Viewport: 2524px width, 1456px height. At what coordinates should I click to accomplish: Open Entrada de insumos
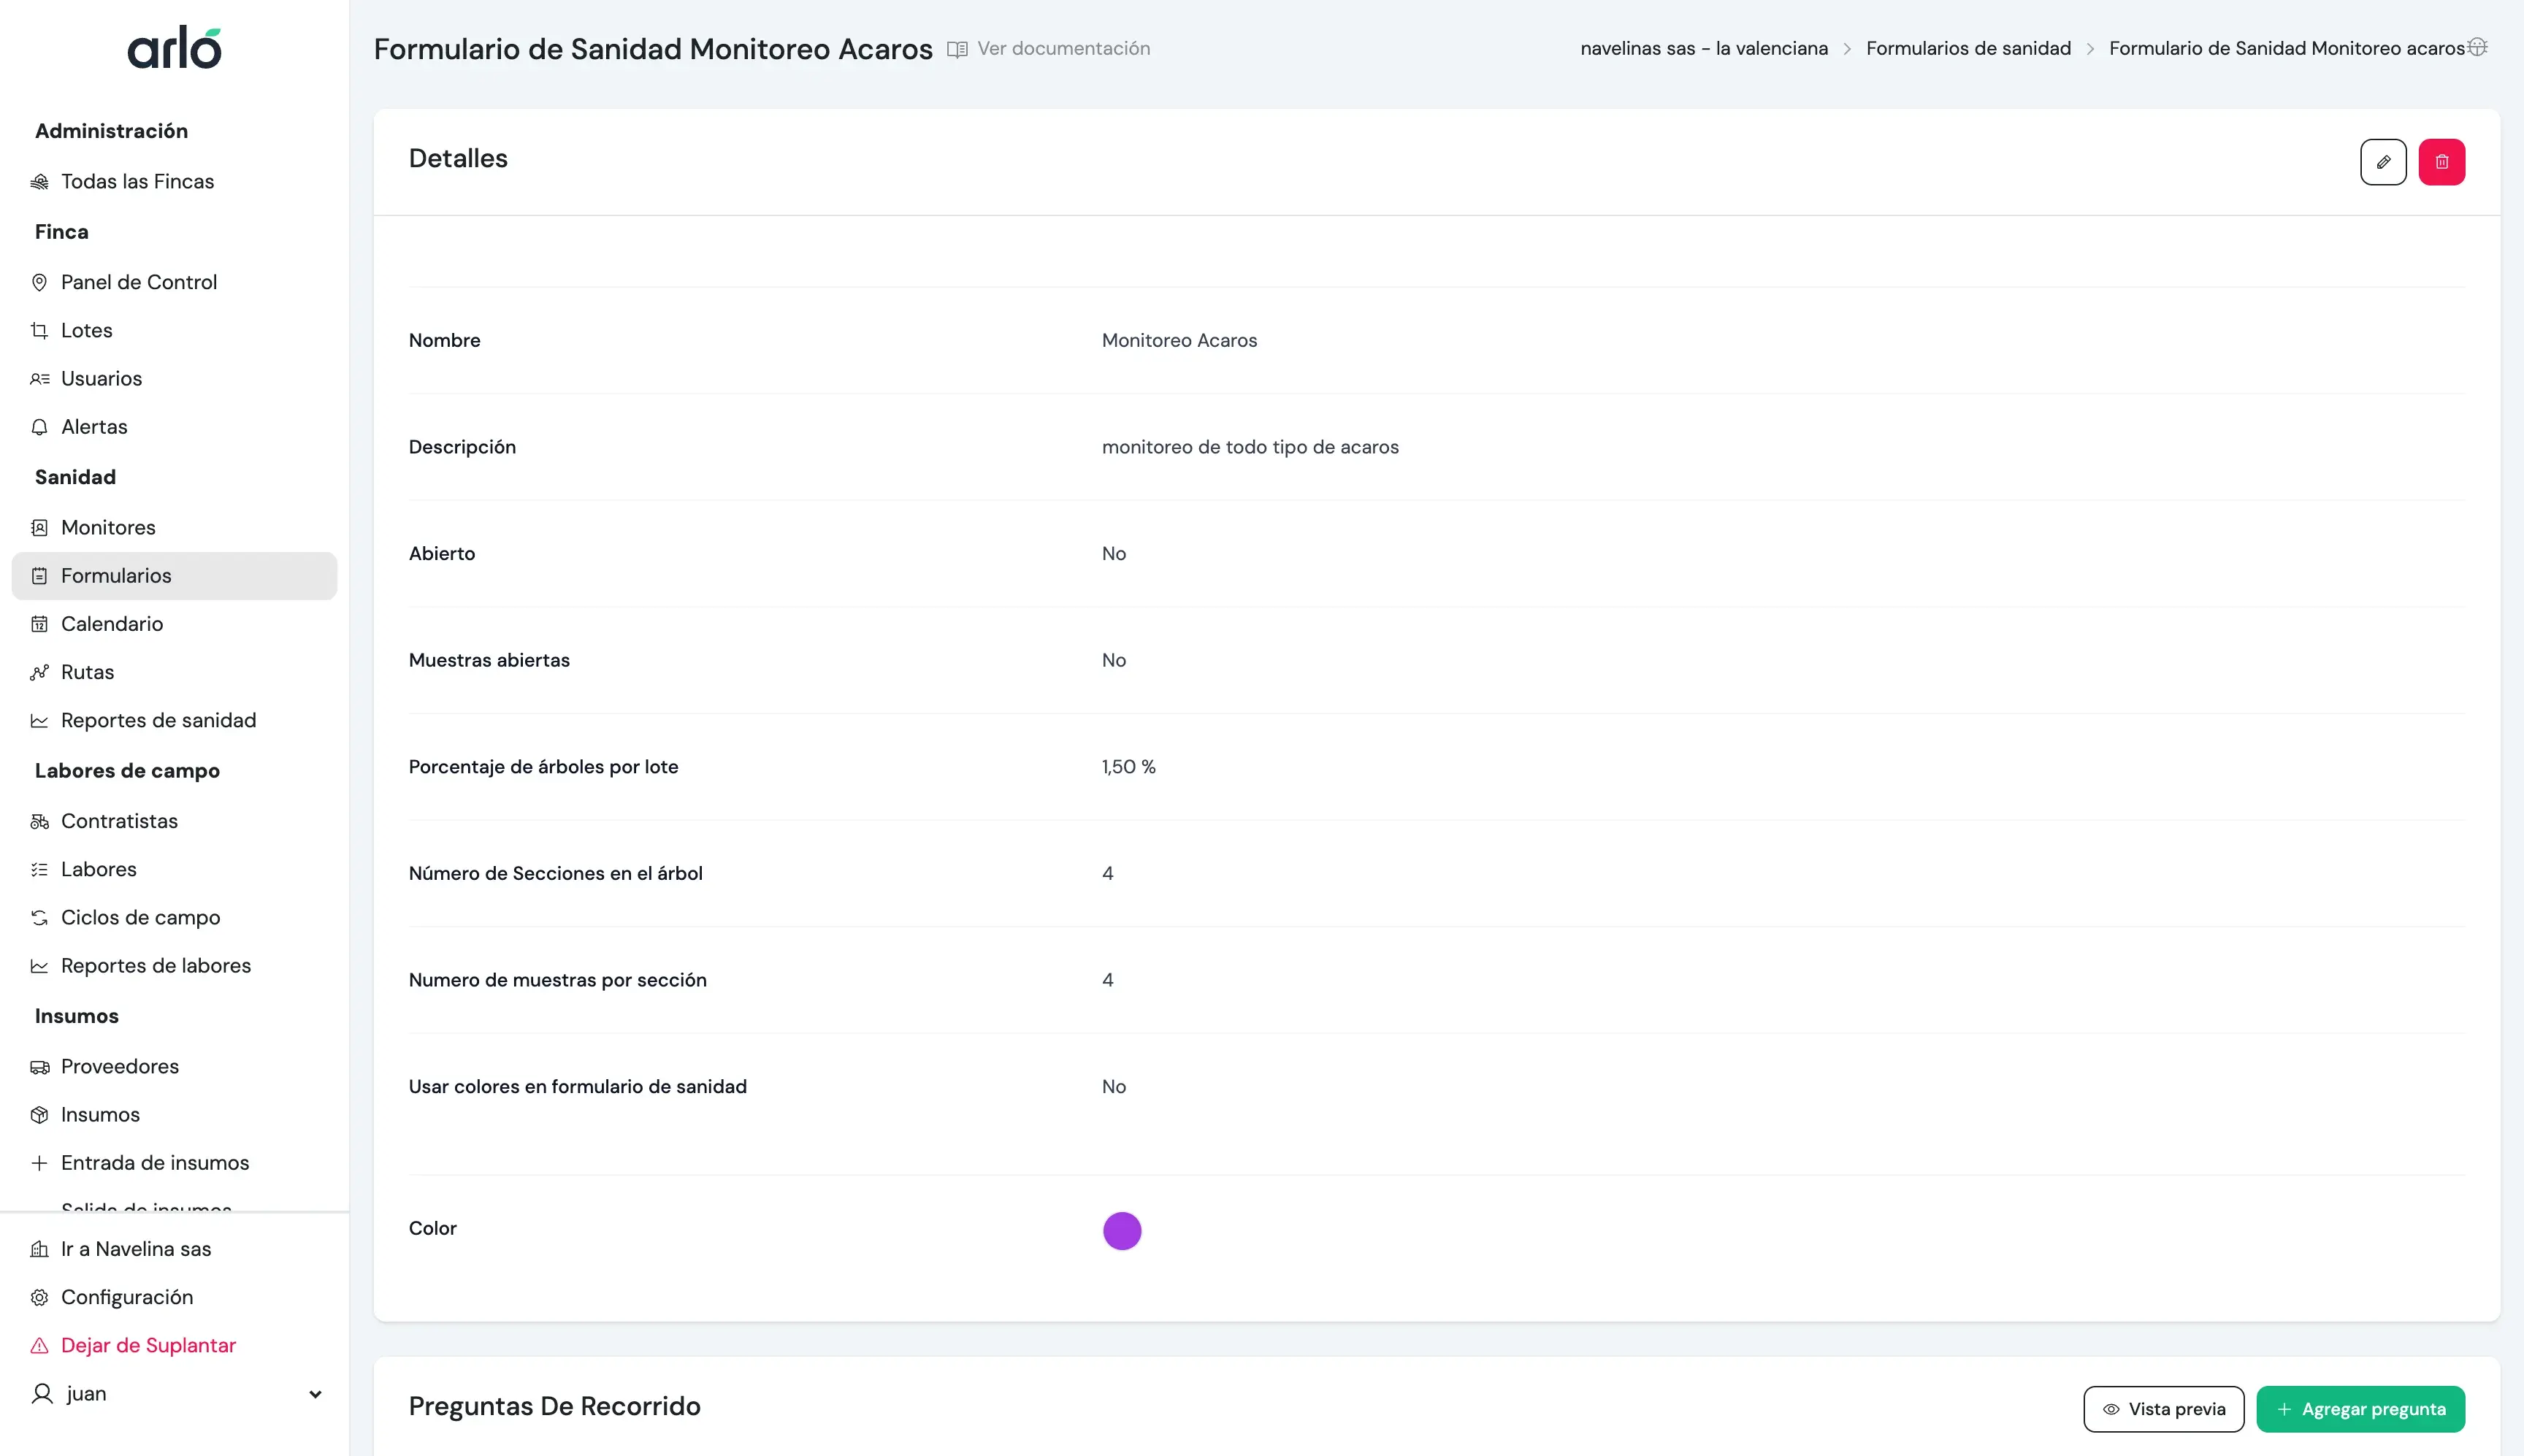click(x=155, y=1162)
